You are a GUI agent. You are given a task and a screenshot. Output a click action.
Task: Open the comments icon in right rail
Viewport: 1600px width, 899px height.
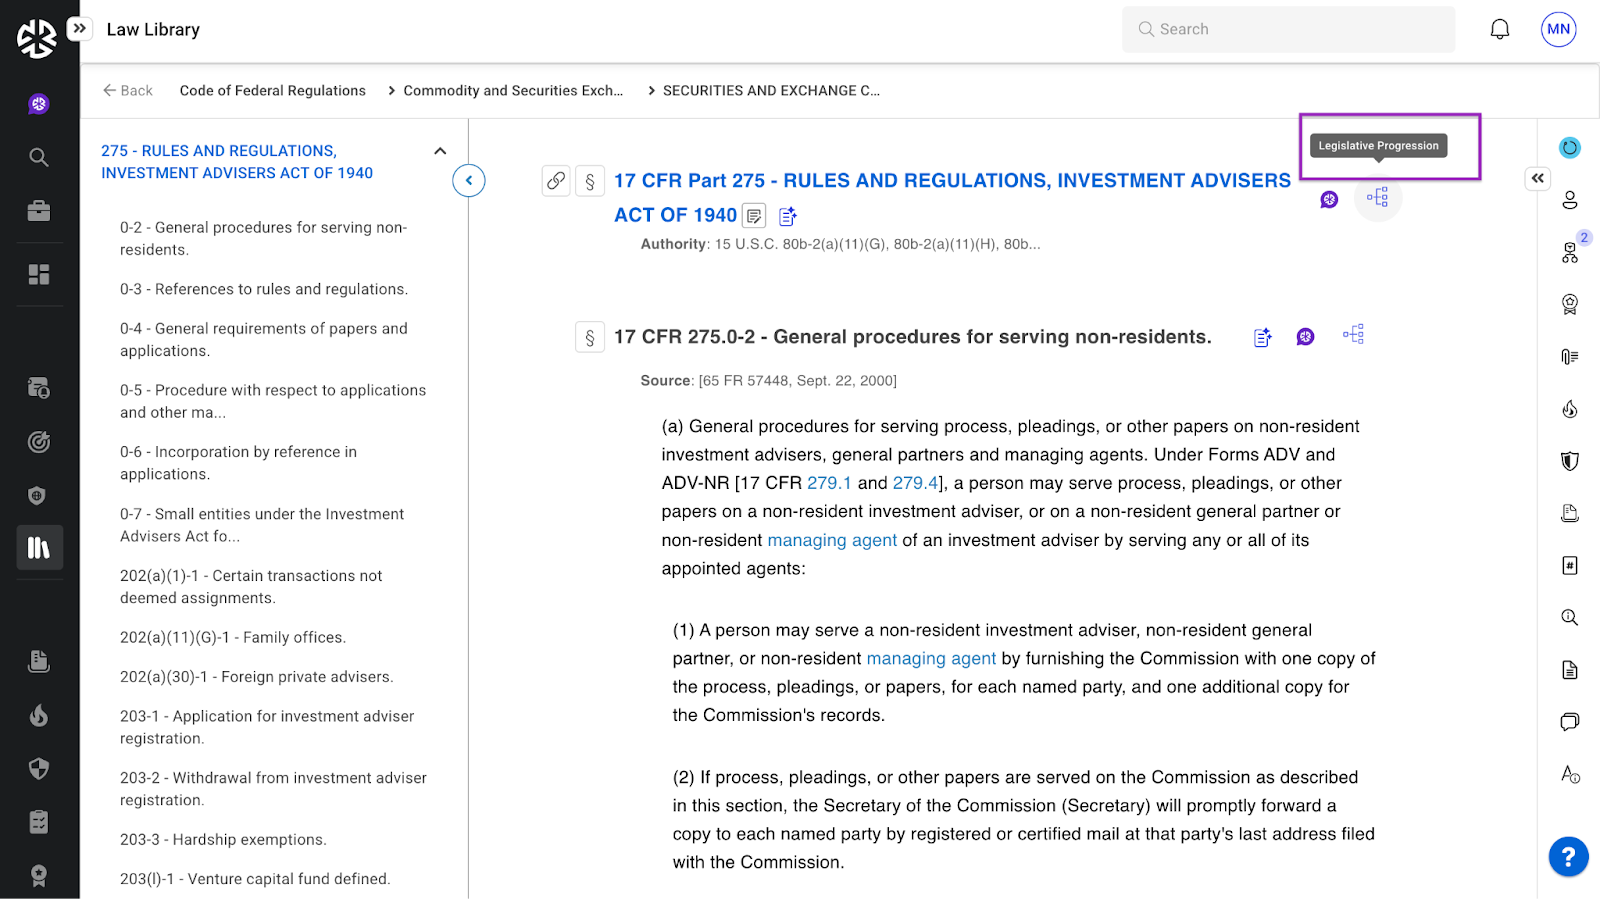pos(1569,722)
